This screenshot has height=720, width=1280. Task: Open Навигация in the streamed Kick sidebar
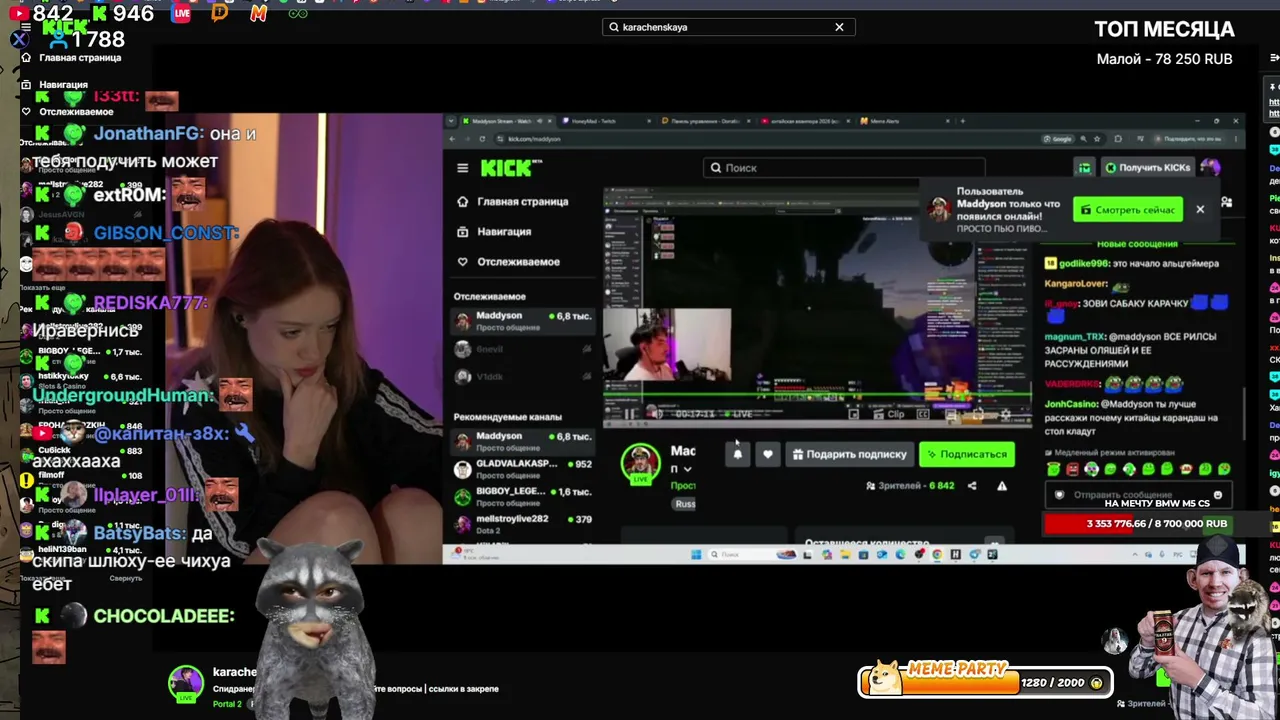click(x=494, y=231)
